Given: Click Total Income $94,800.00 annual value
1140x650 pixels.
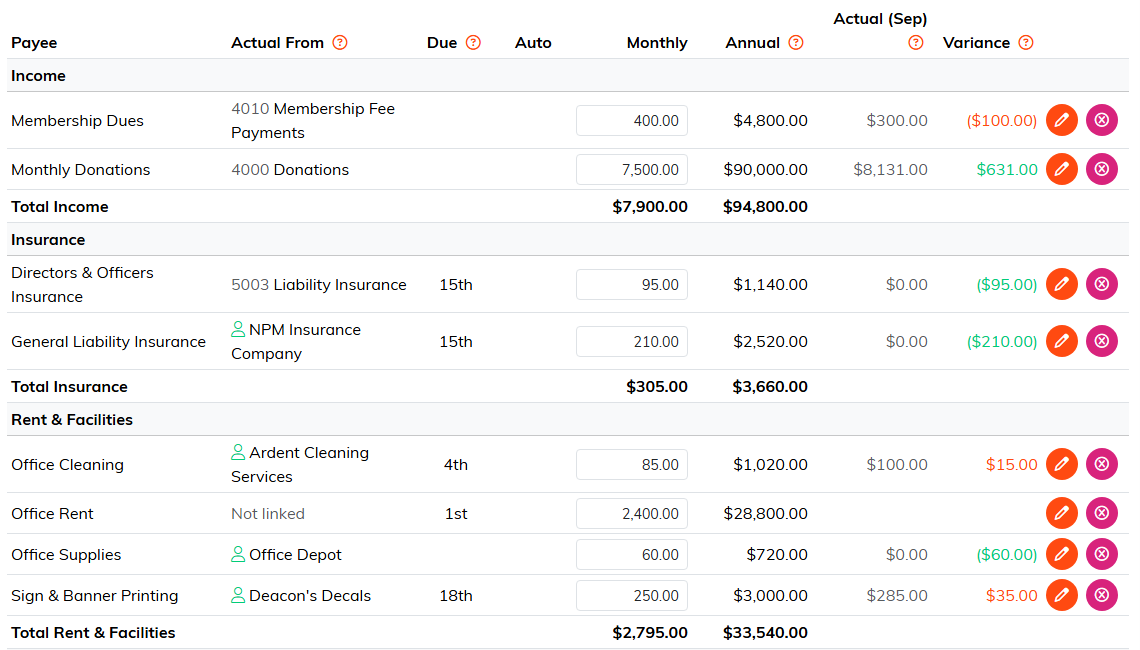Looking at the screenshot, I should pos(765,206).
